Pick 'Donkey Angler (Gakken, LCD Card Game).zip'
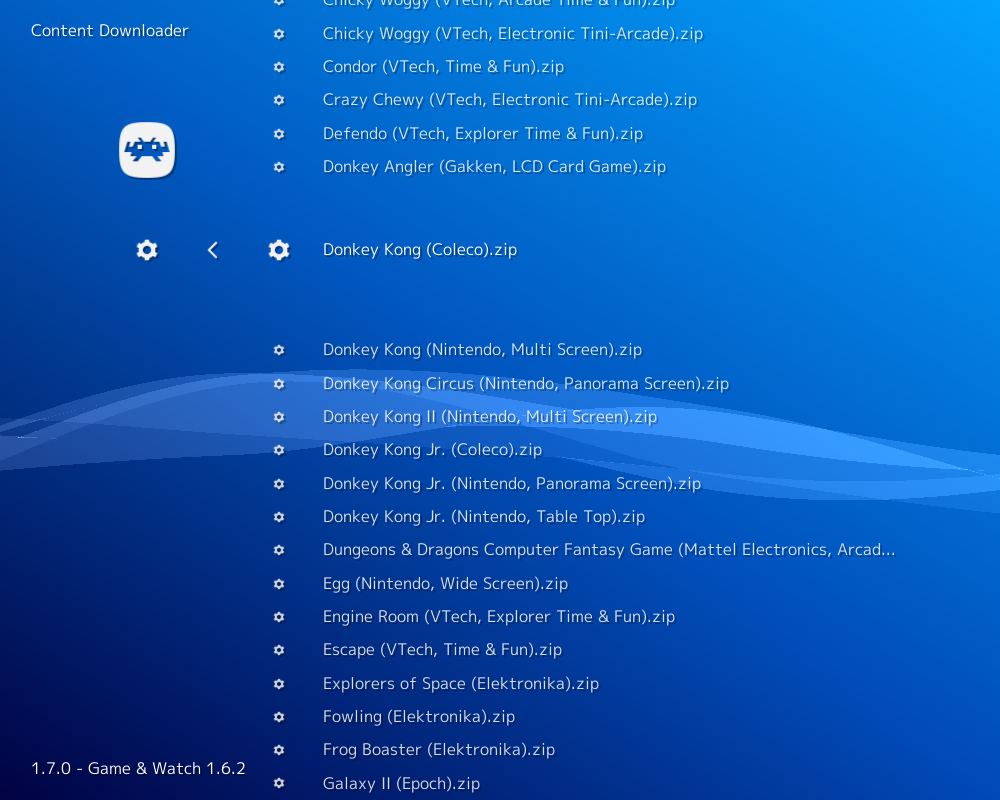This screenshot has width=1000, height=800. click(494, 167)
